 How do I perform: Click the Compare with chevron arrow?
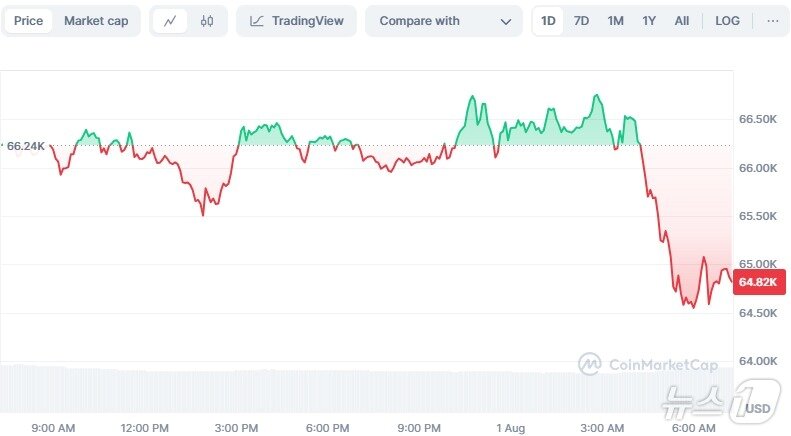(x=505, y=21)
